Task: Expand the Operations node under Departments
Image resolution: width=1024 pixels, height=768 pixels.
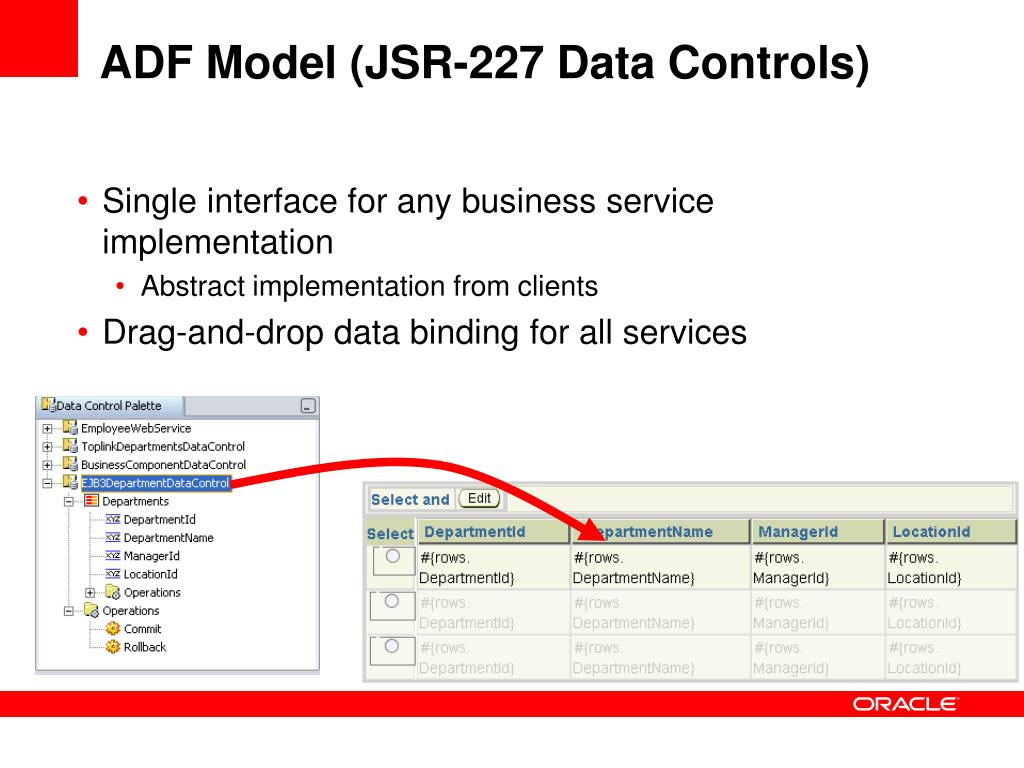Action: [x=90, y=593]
